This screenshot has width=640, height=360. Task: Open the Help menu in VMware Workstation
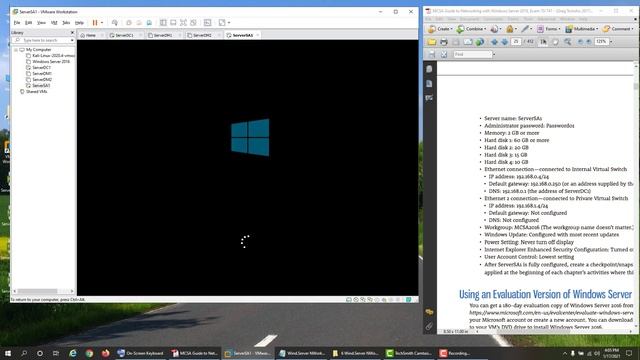click(79, 23)
